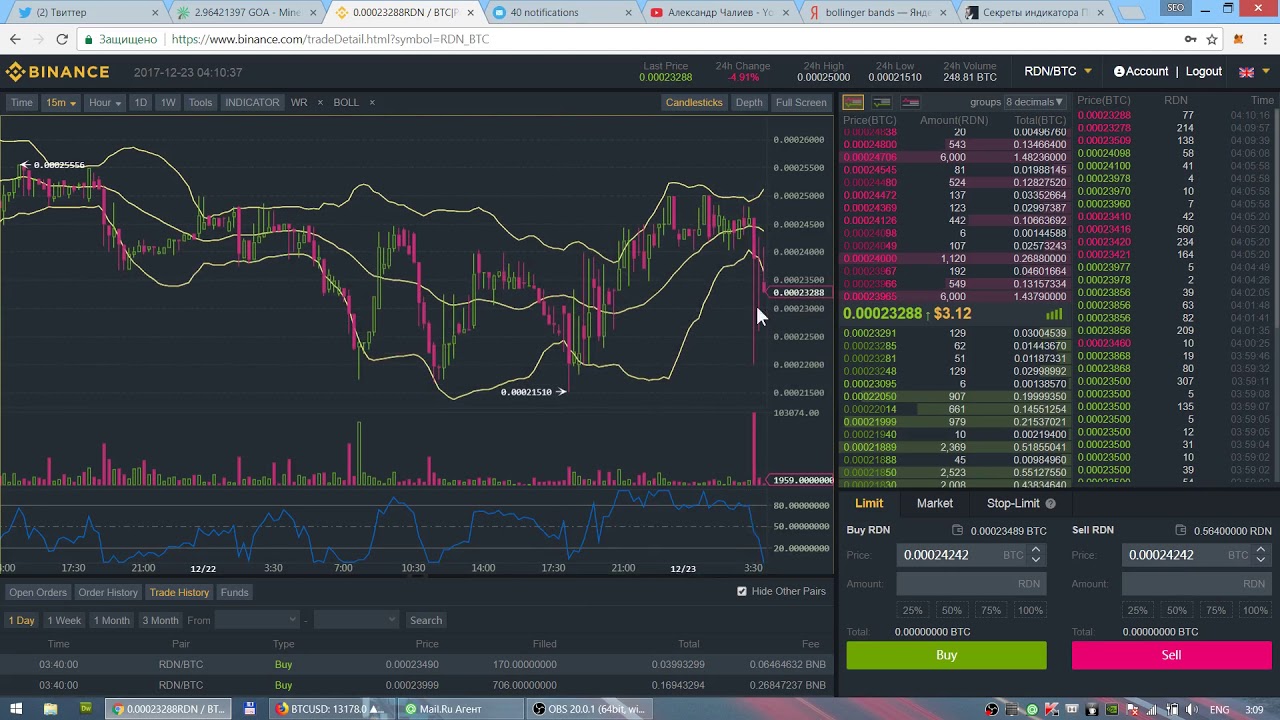The width and height of the screenshot is (1280, 720).
Task: Remove the WR indicator with its x
Action: [320, 102]
